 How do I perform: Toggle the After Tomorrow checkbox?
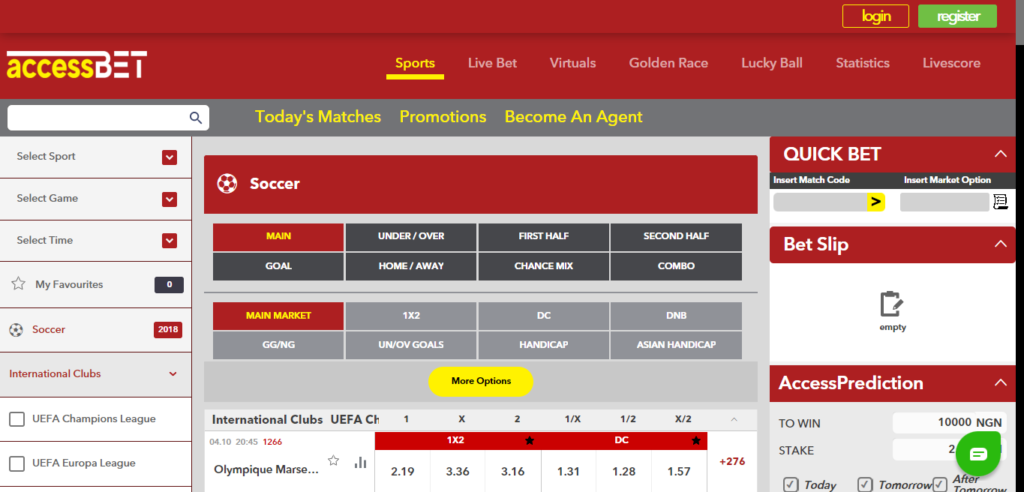point(939,485)
